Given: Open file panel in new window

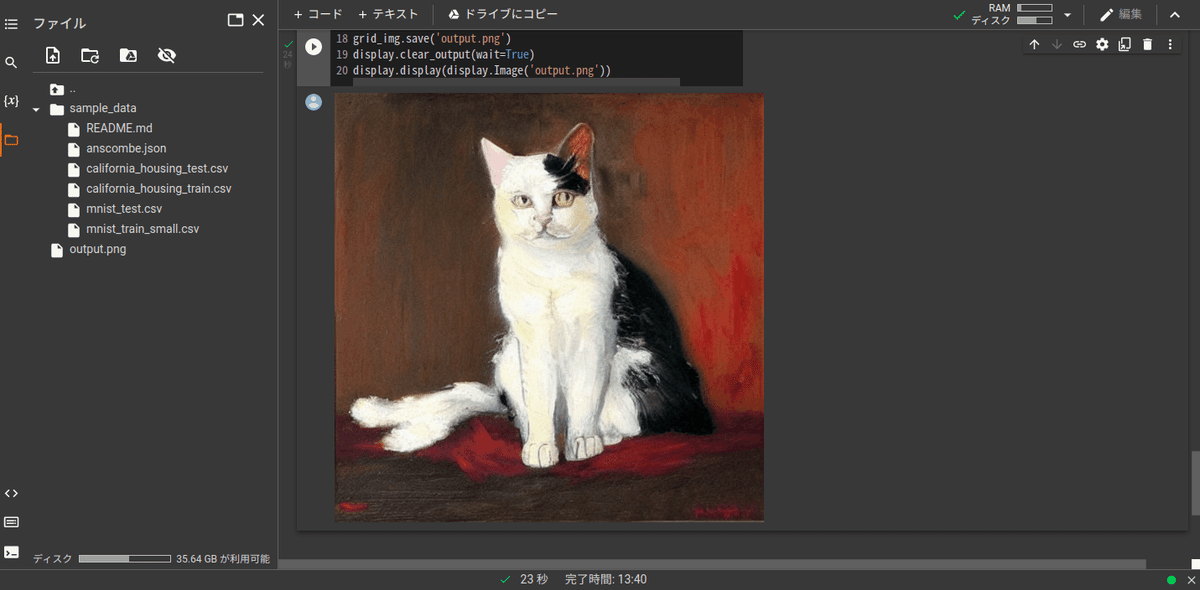Looking at the screenshot, I should (235, 20).
